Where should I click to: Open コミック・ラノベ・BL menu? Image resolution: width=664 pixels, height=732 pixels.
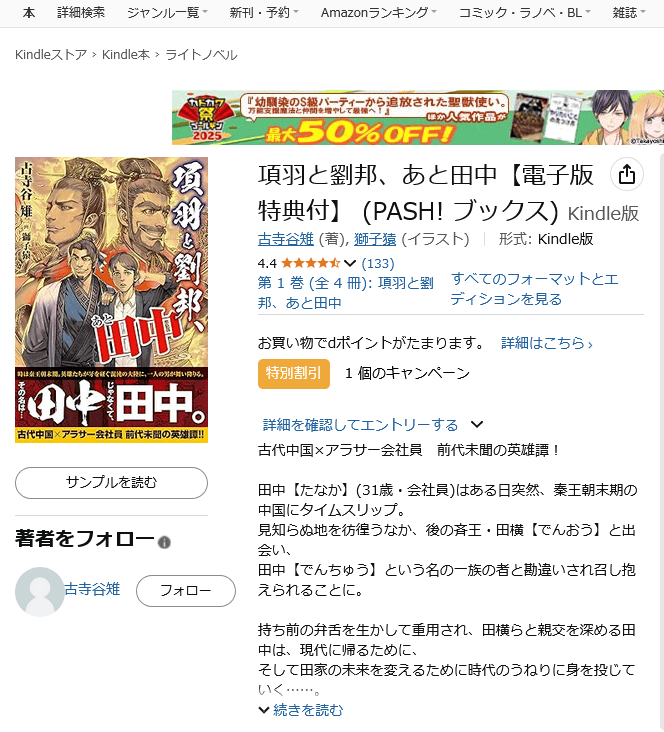(x=525, y=13)
